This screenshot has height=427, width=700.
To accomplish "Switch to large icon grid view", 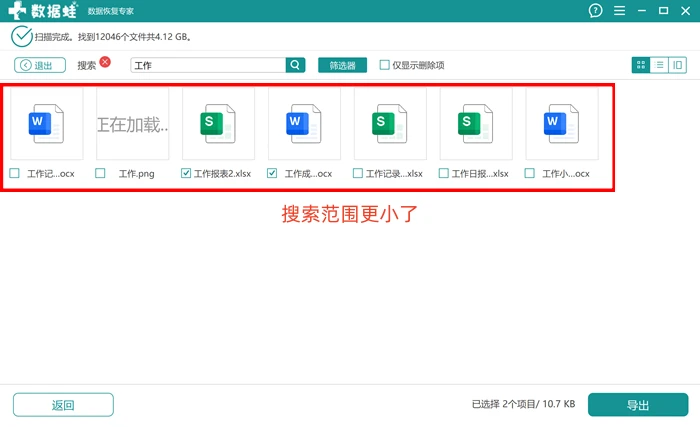I will [641, 65].
